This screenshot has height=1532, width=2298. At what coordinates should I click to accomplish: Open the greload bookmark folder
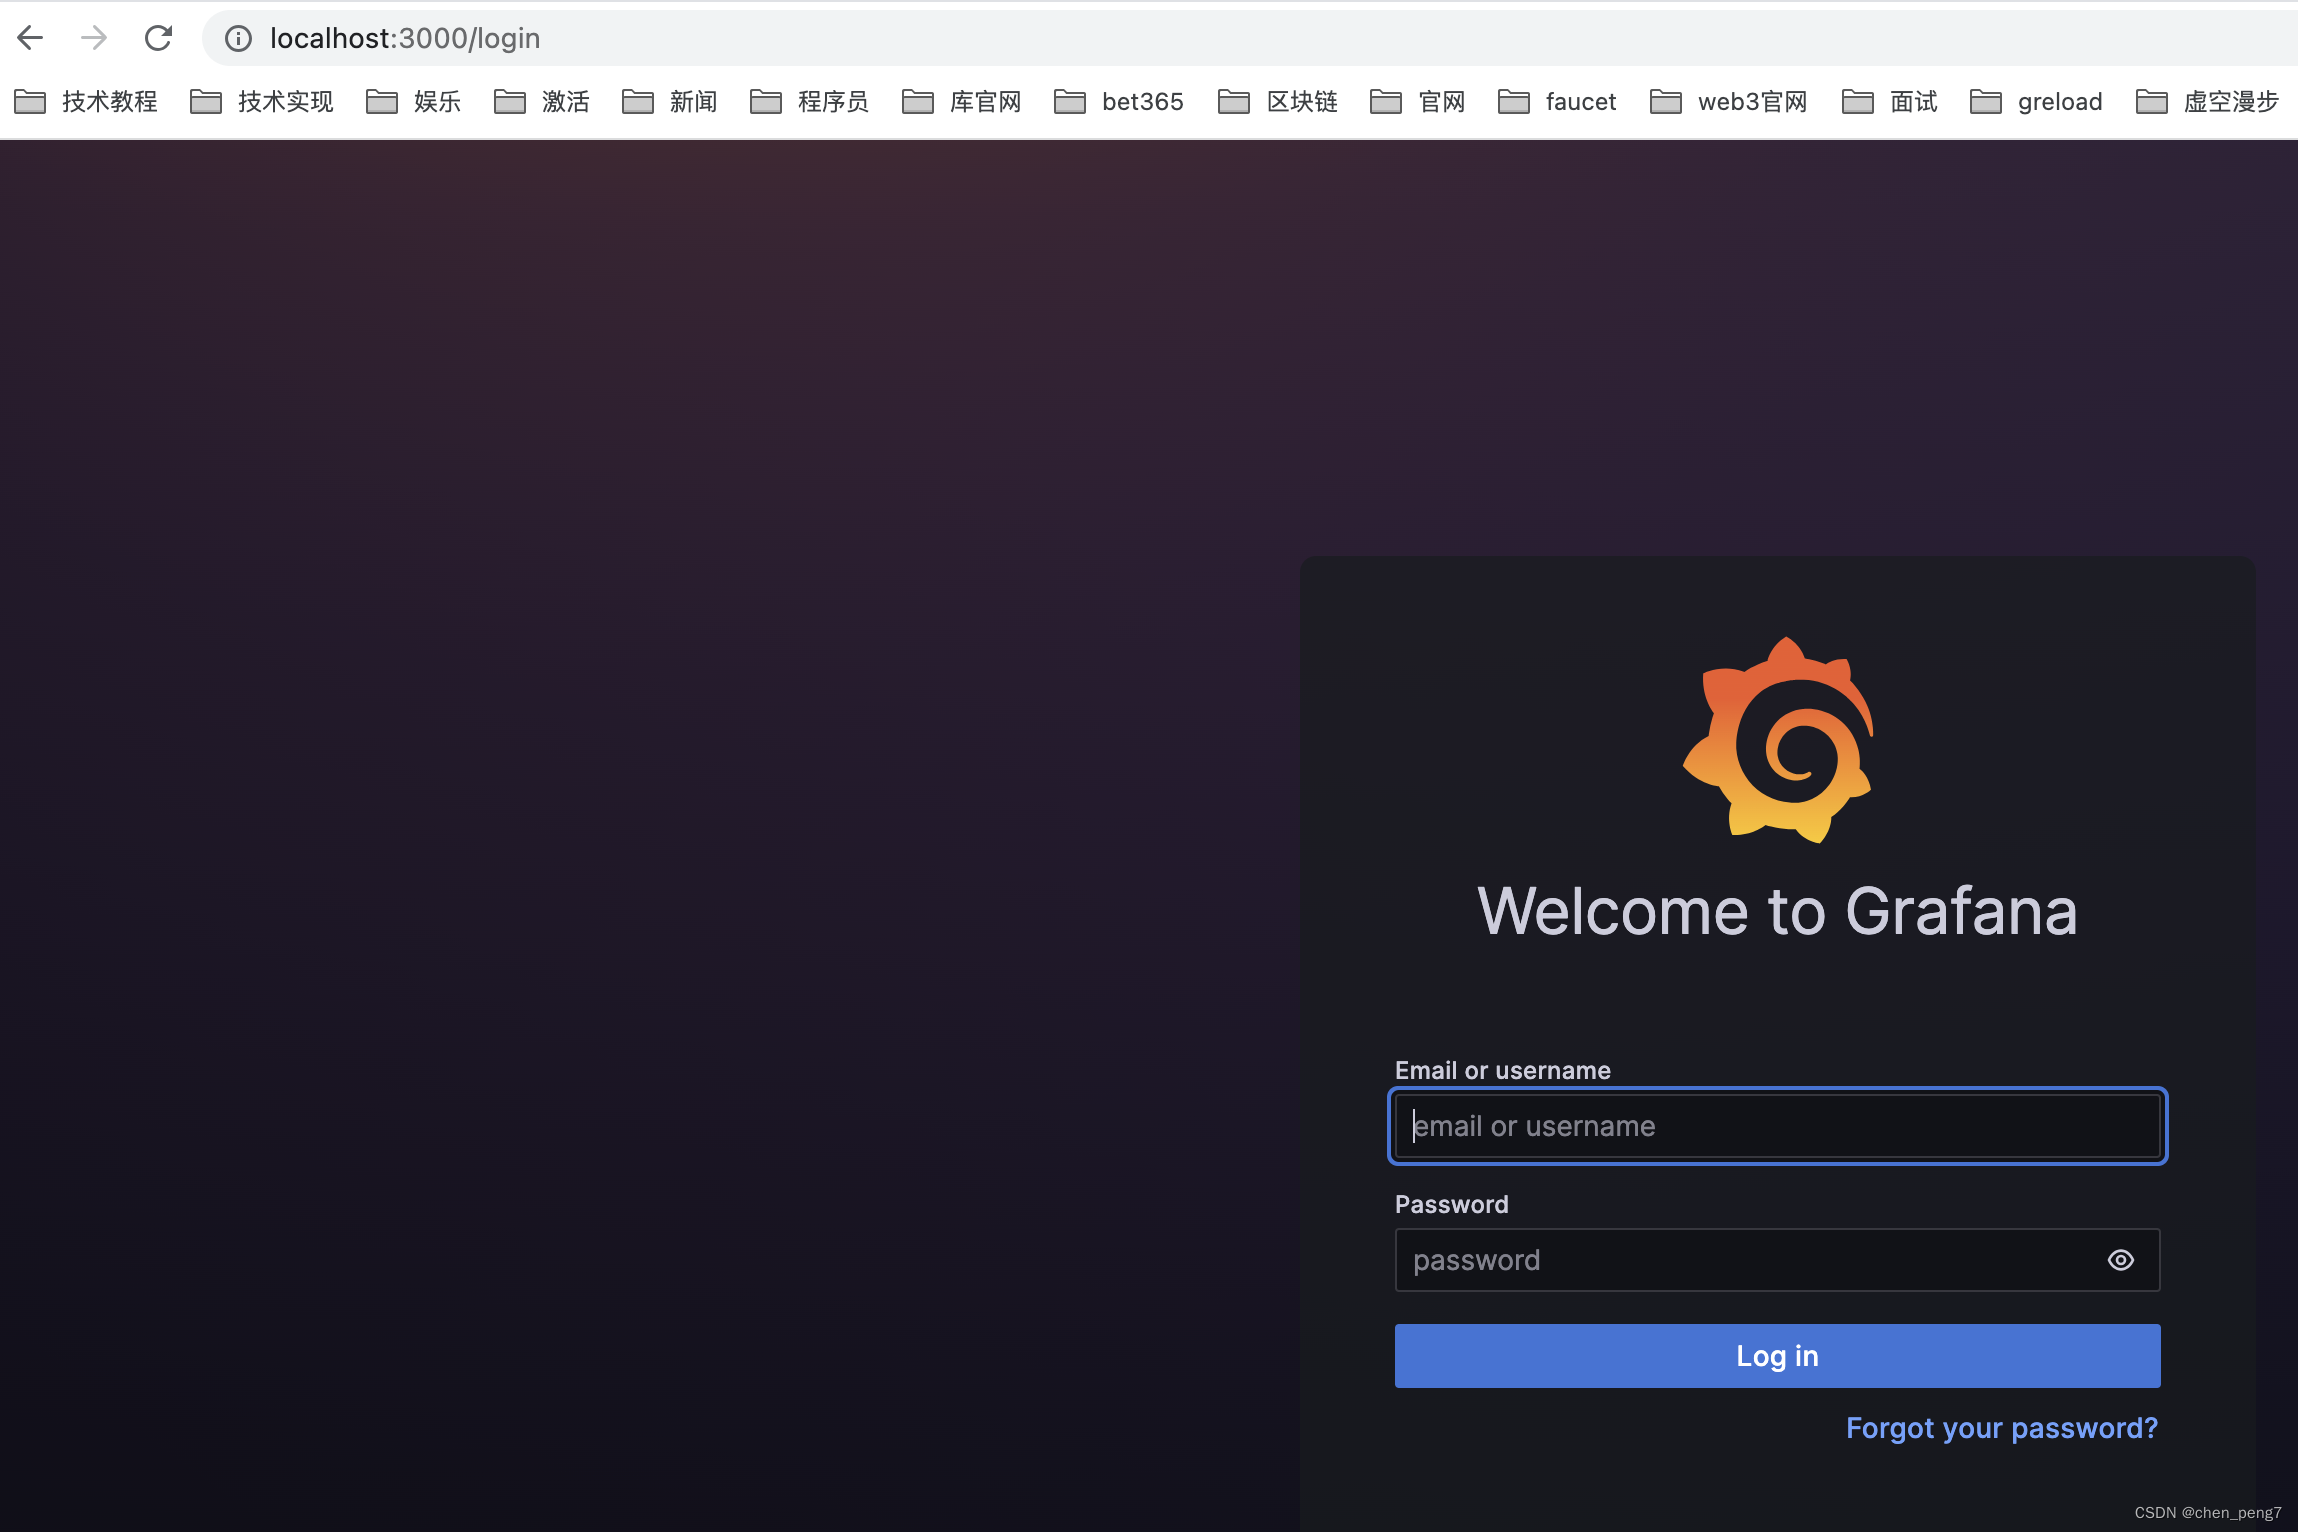[2036, 102]
